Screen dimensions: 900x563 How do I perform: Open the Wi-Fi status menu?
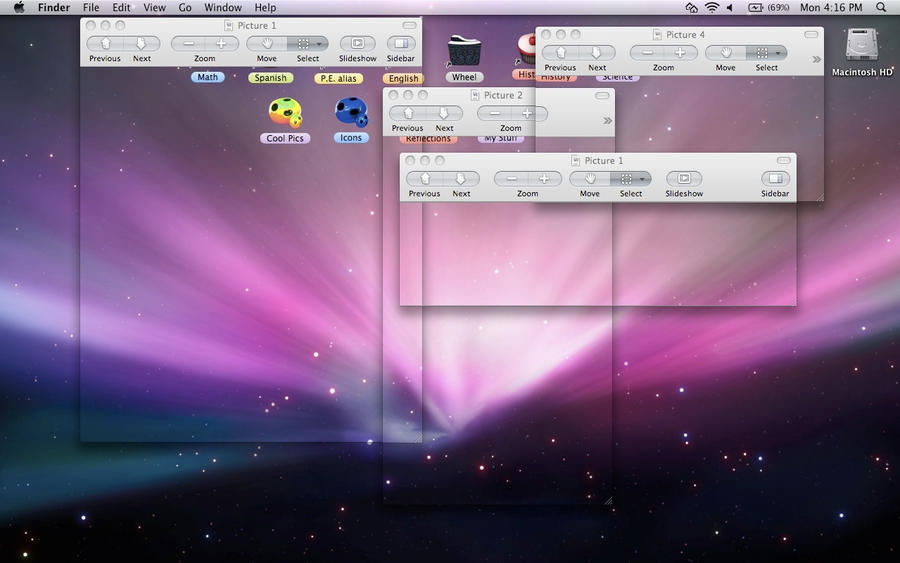pos(712,7)
